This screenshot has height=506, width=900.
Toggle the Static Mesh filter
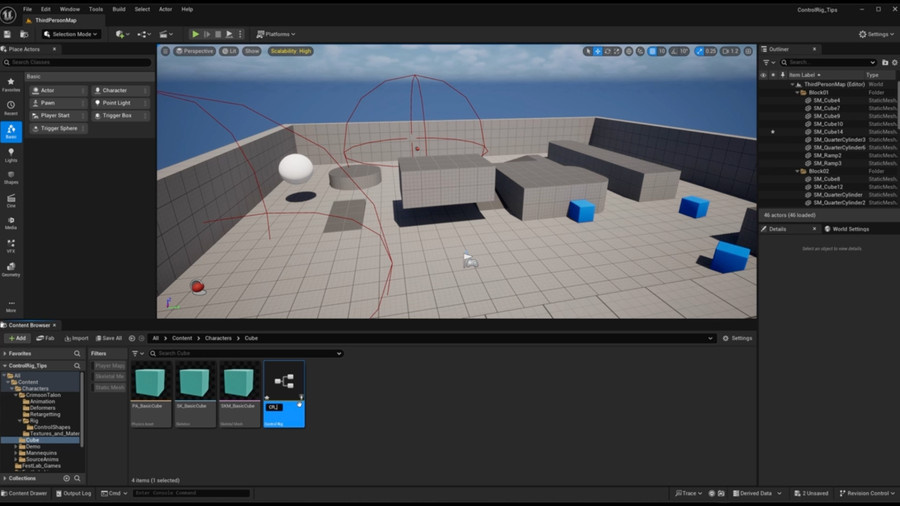point(109,387)
